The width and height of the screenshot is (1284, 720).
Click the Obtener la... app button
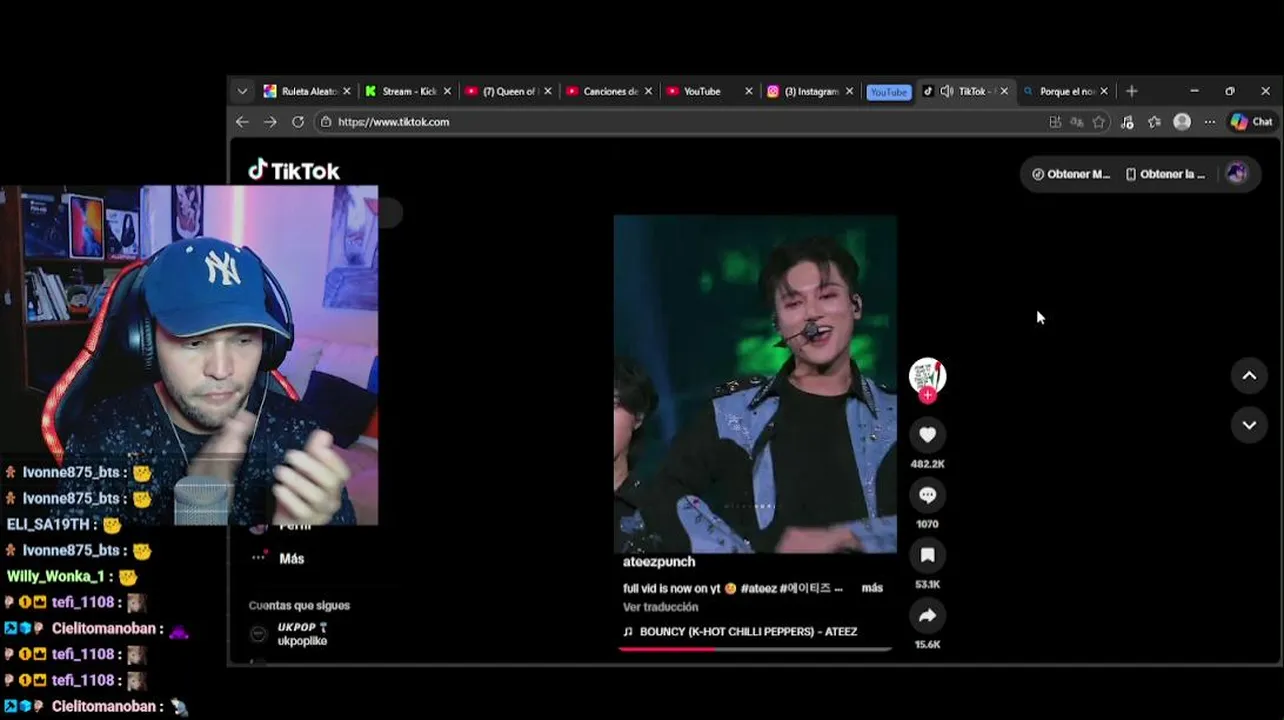coord(1165,174)
